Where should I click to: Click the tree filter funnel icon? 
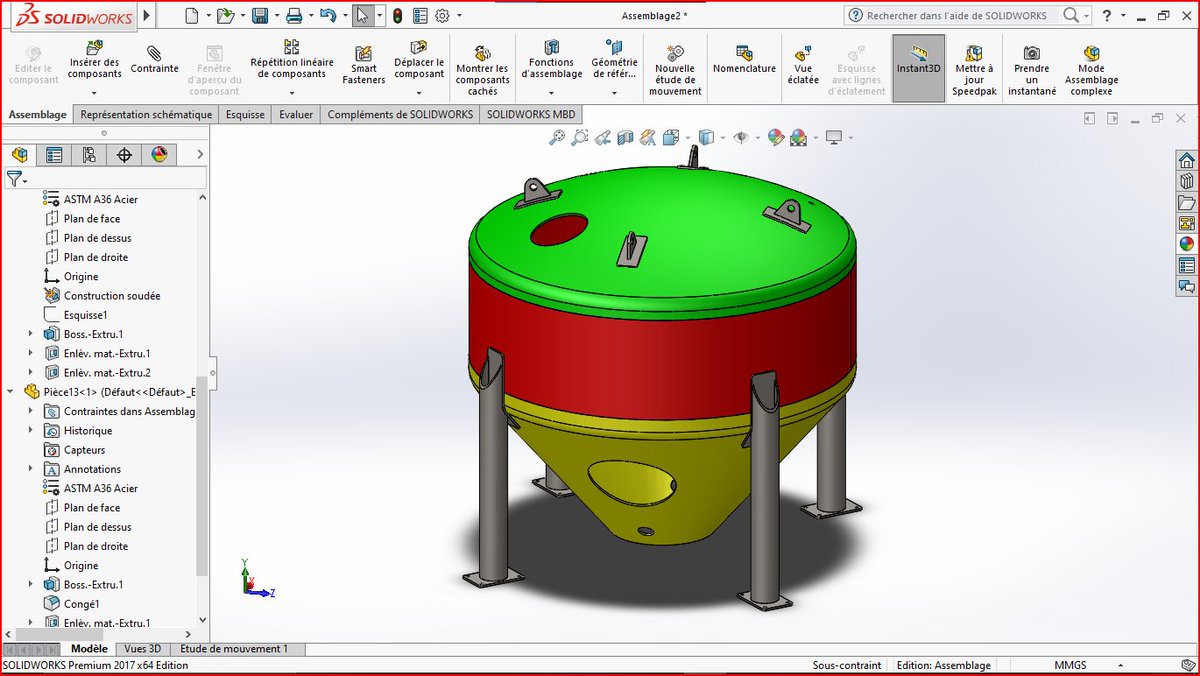tap(14, 179)
